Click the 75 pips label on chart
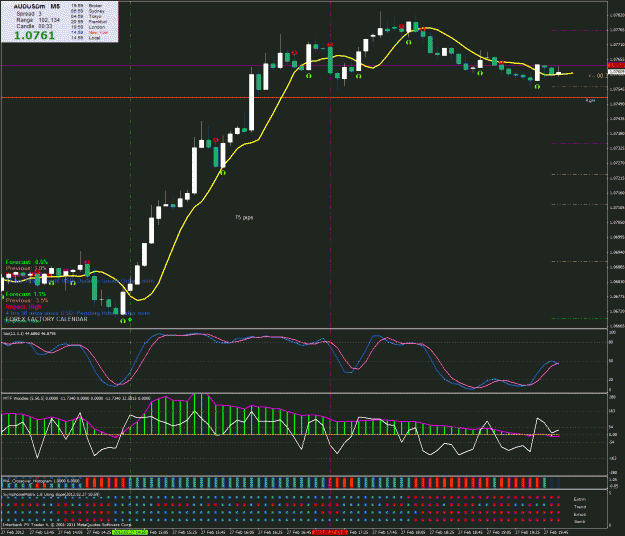The image size is (625, 536). (x=244, y=217)
